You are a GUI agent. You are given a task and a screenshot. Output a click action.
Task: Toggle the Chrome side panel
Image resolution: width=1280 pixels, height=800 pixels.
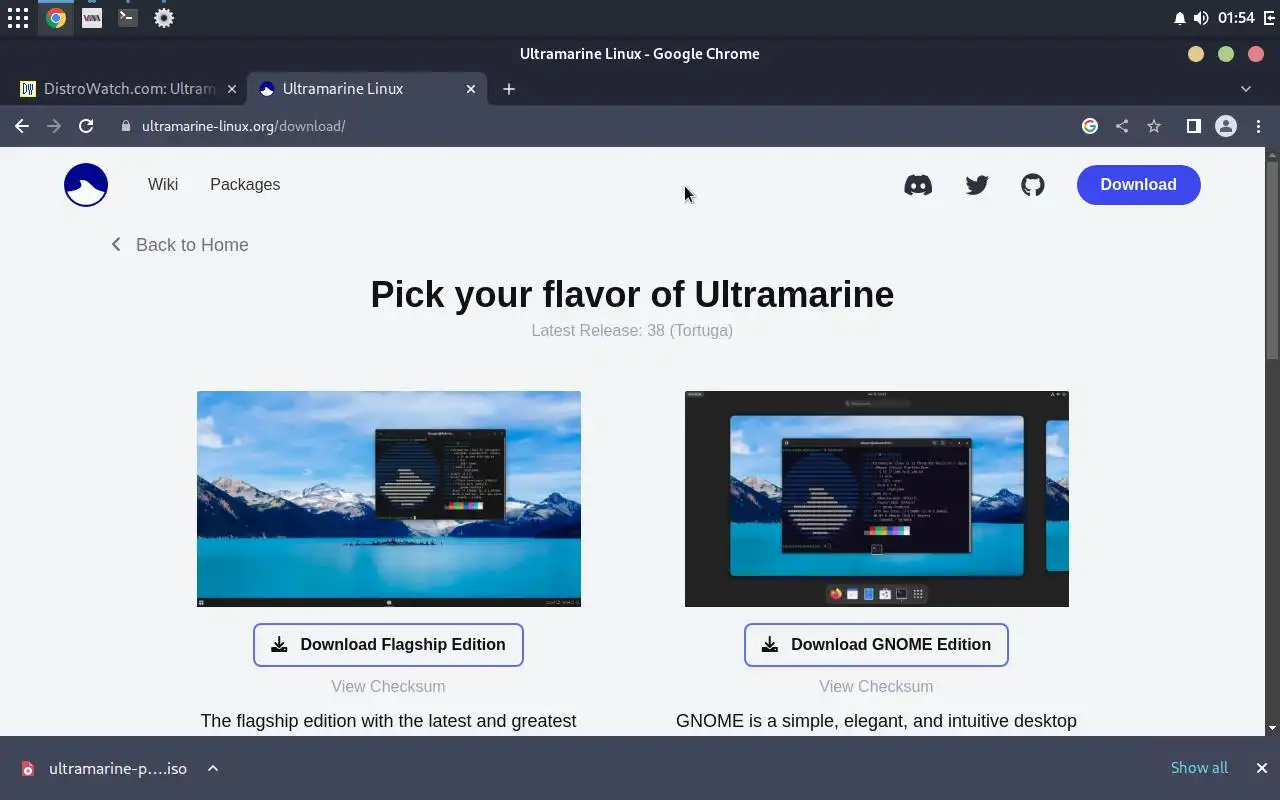click(x=1193, y=126)
